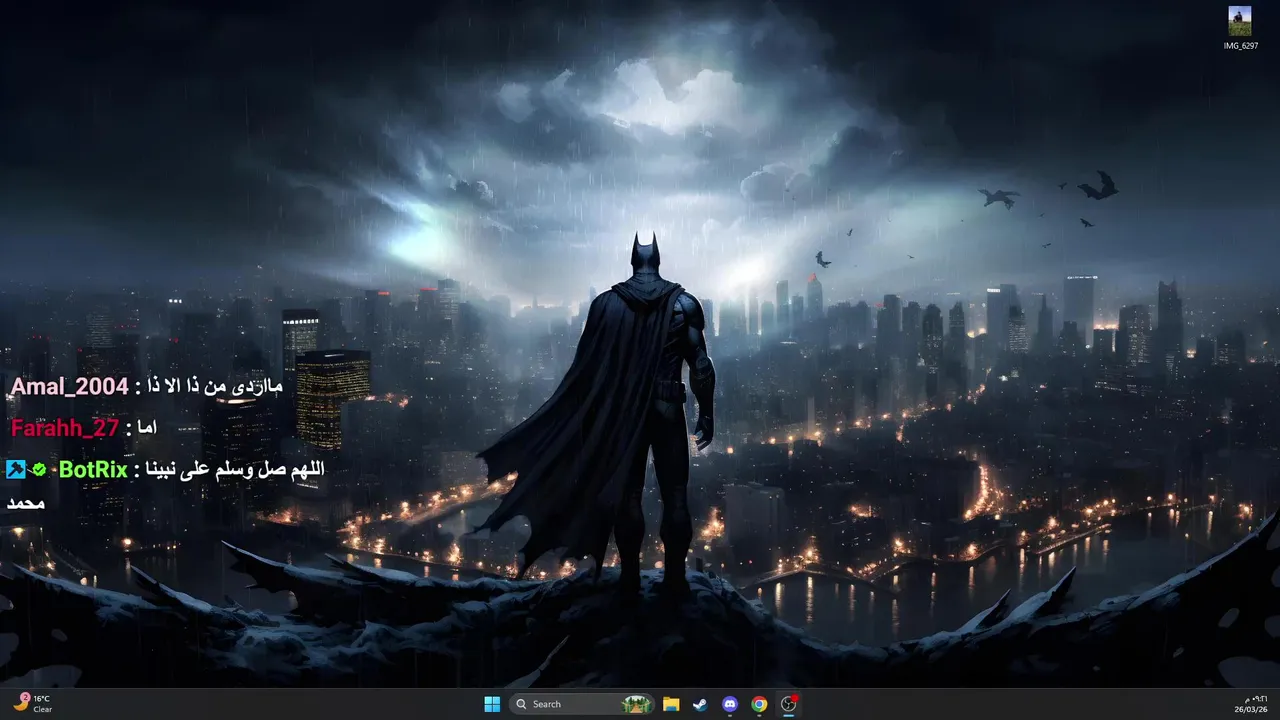Screen dimensions: 1280x720
Task: Open Discord from the taskbar
Action: [x=730, y=704]
